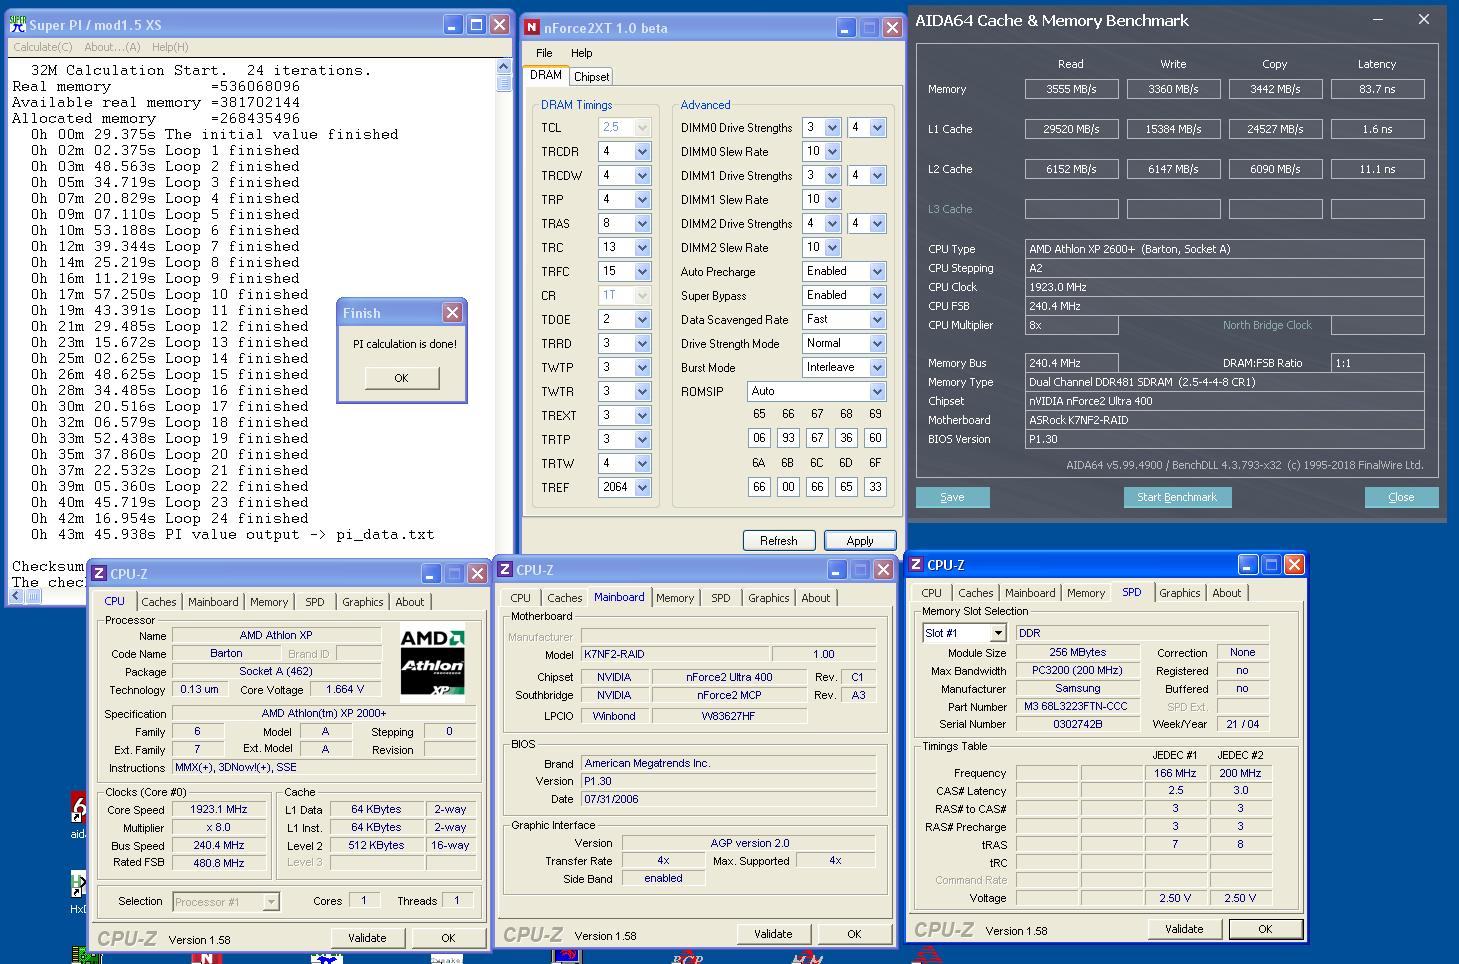
Task: Expand the TRFC value dropdown
Action: (x=642, y=271)
